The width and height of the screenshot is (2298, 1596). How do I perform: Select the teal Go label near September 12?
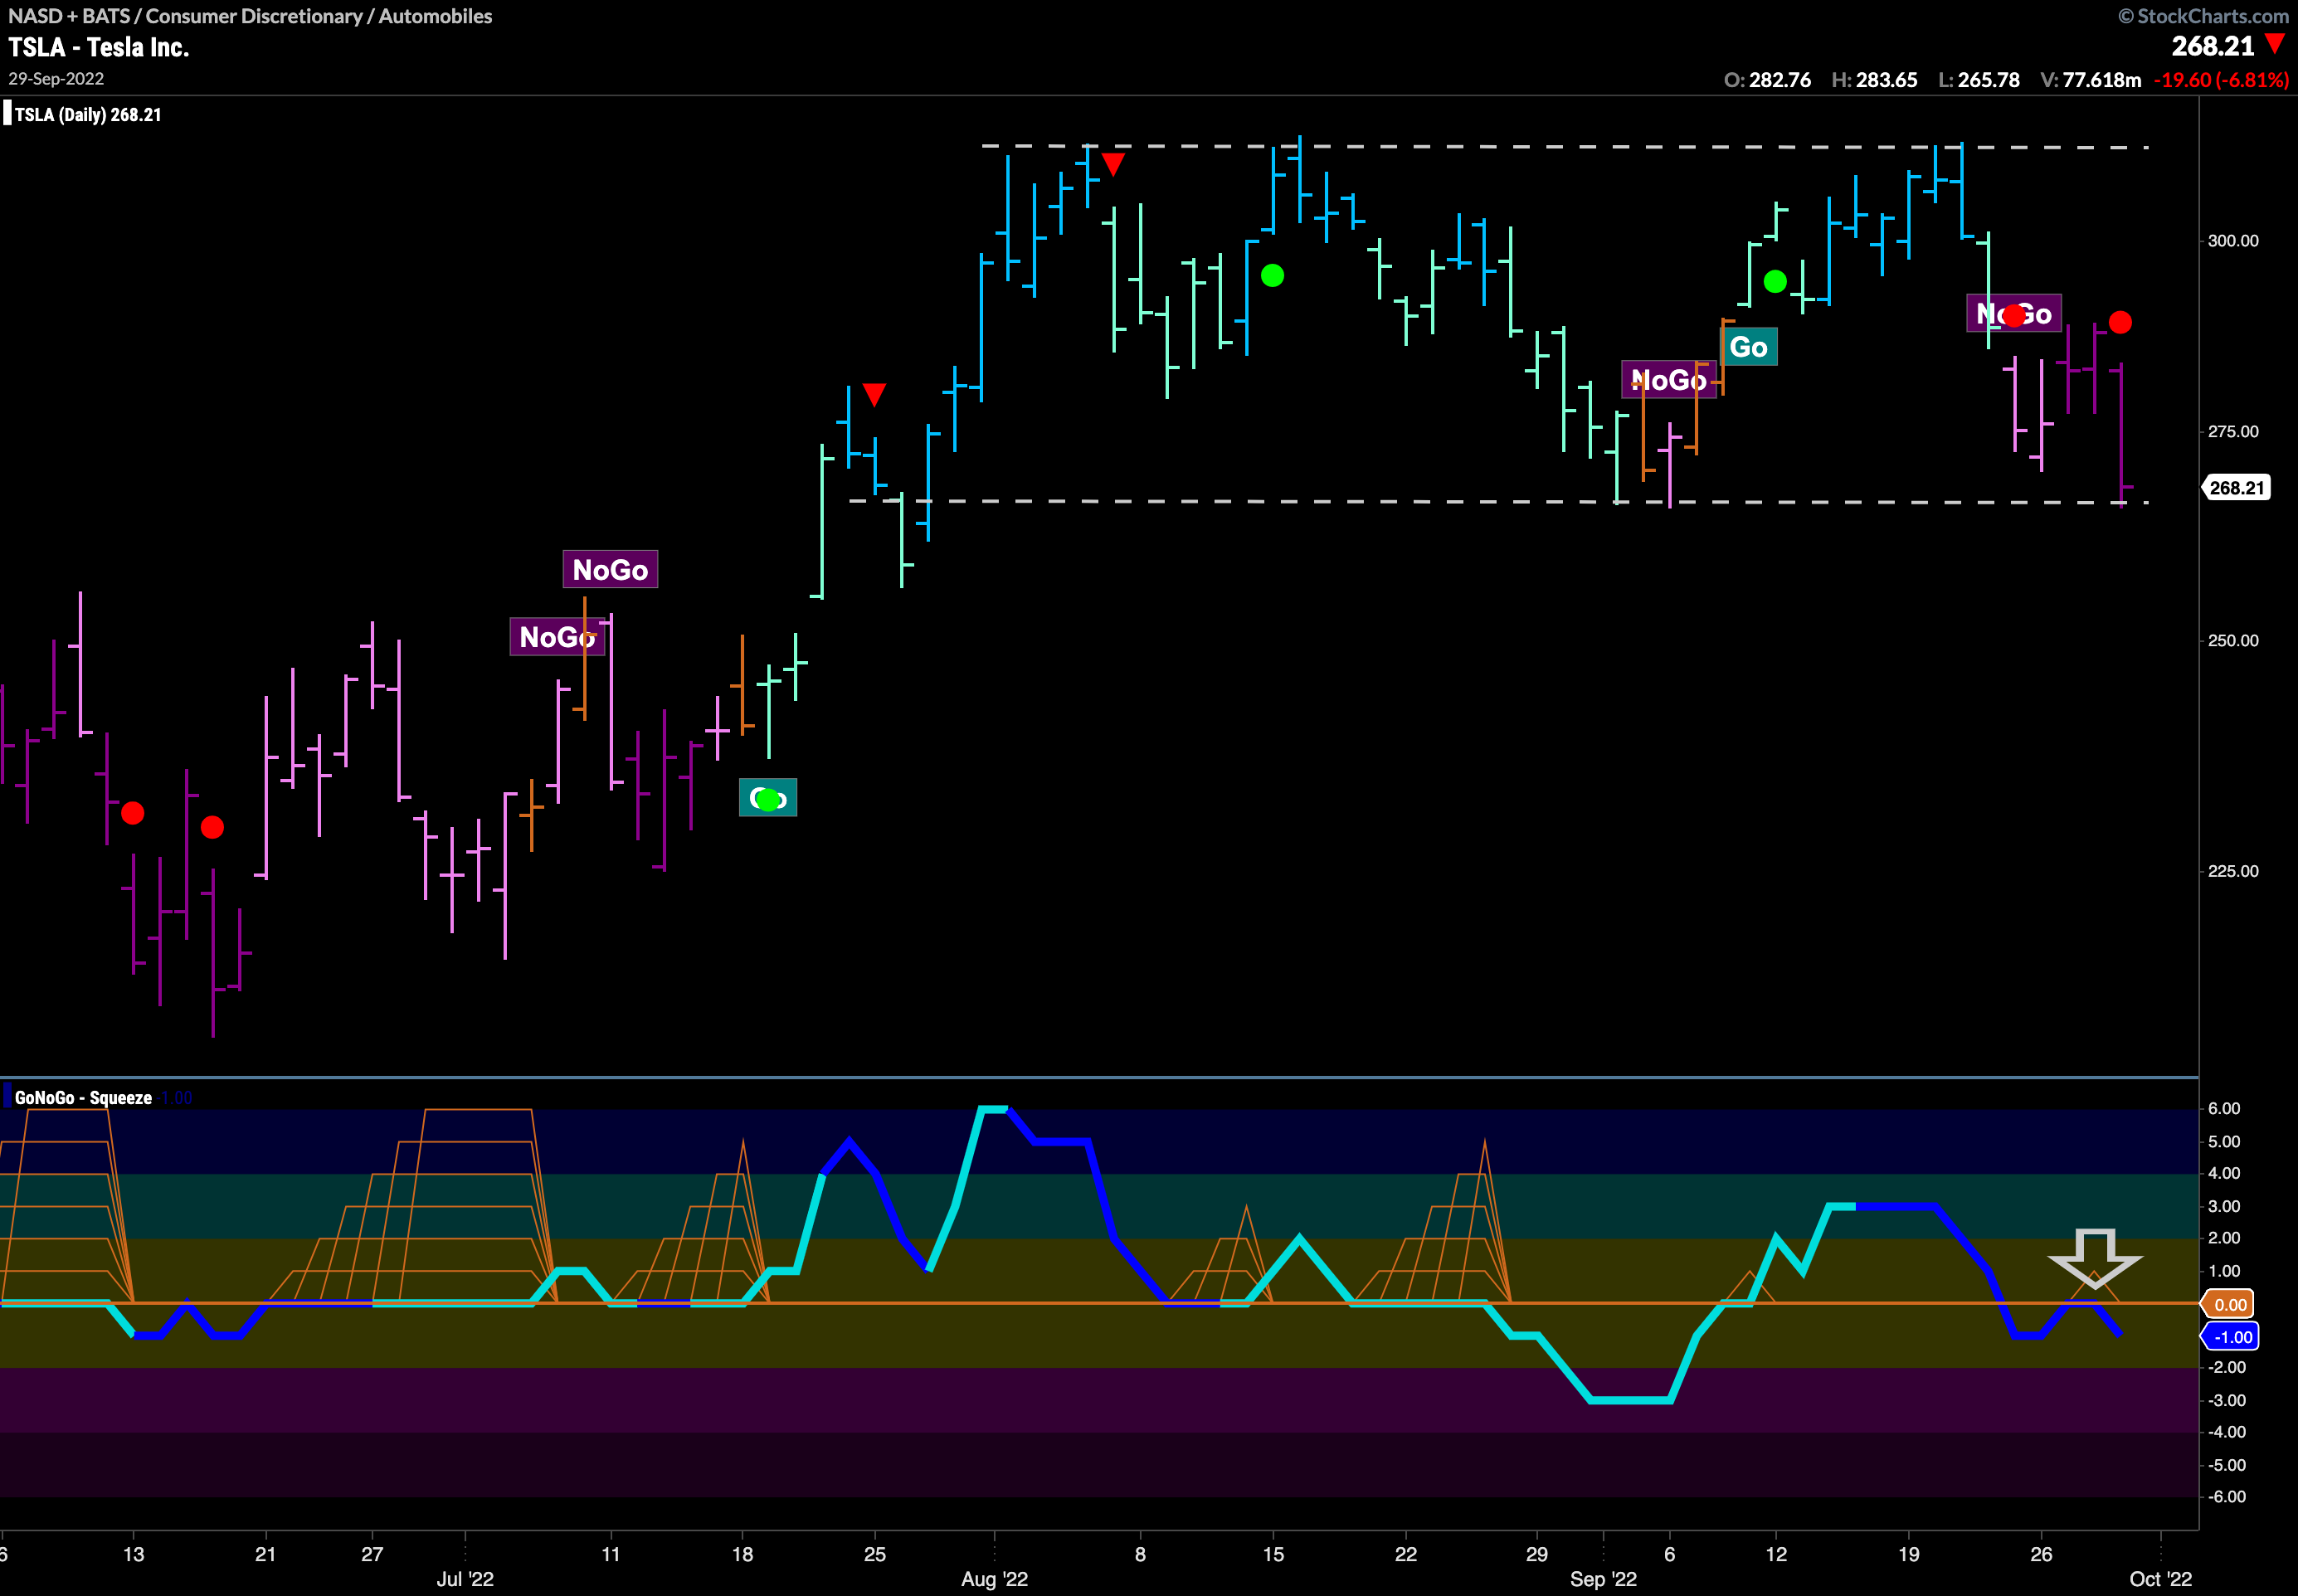pos(1748,347)
